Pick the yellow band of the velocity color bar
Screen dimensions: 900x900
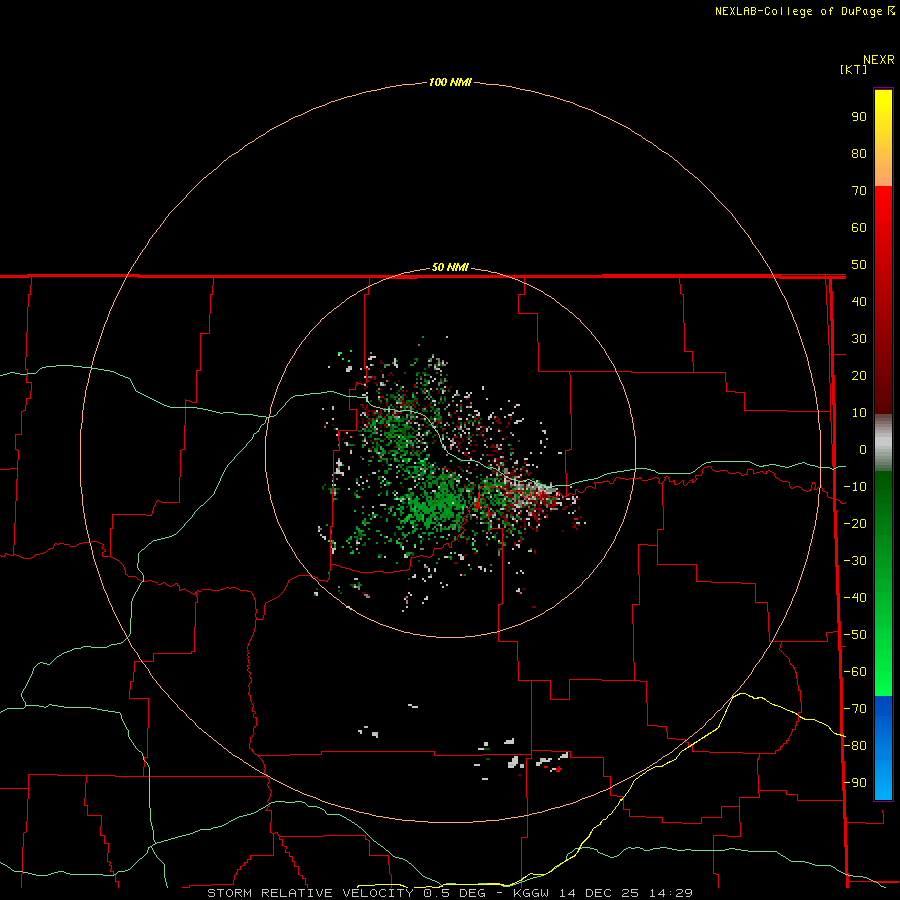883,138
